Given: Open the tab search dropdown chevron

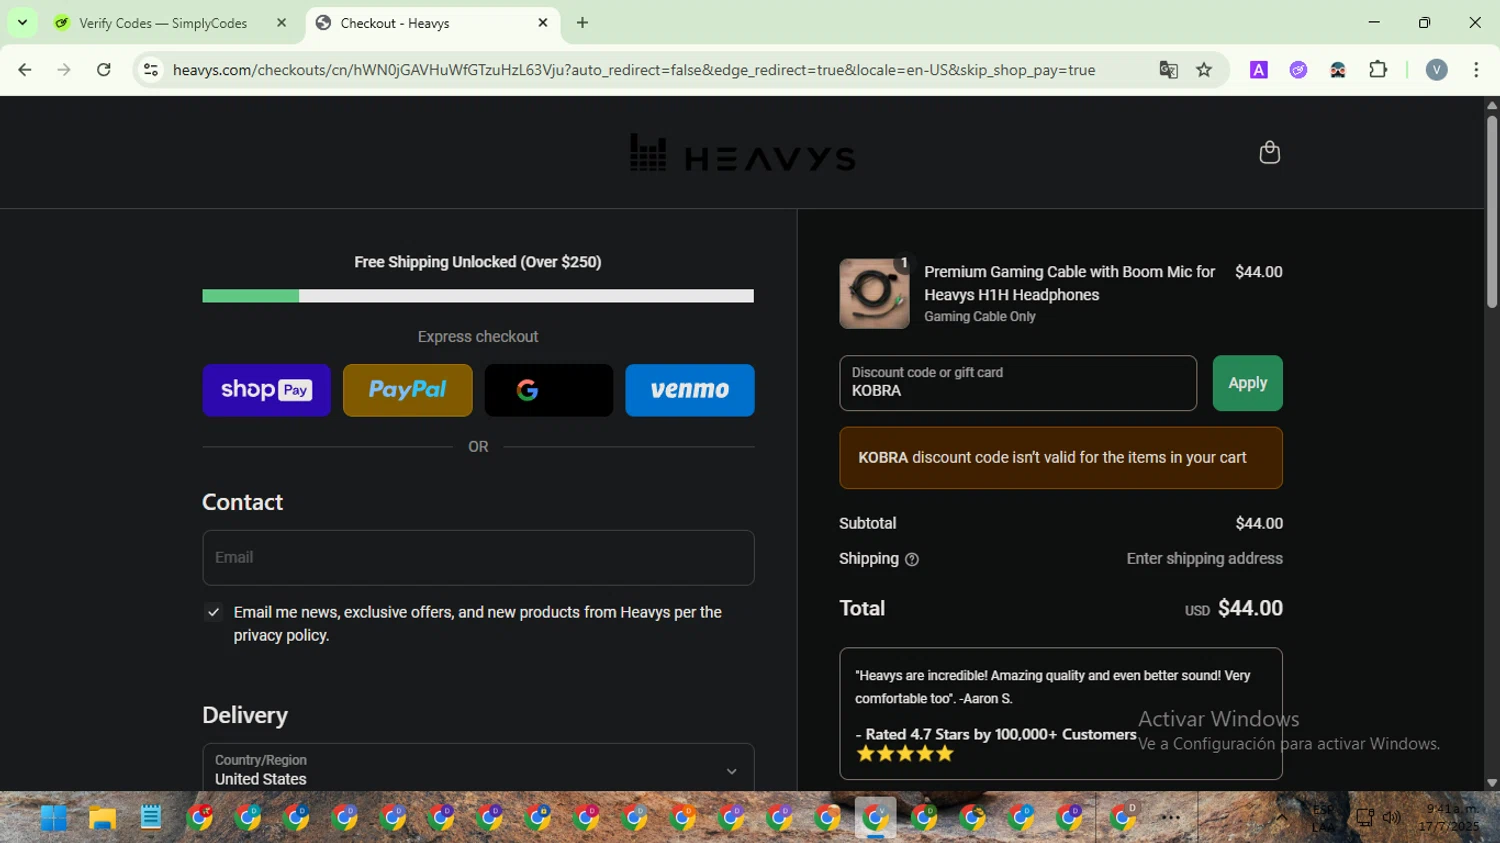Looking at the screenshot, I should [22, 22].
